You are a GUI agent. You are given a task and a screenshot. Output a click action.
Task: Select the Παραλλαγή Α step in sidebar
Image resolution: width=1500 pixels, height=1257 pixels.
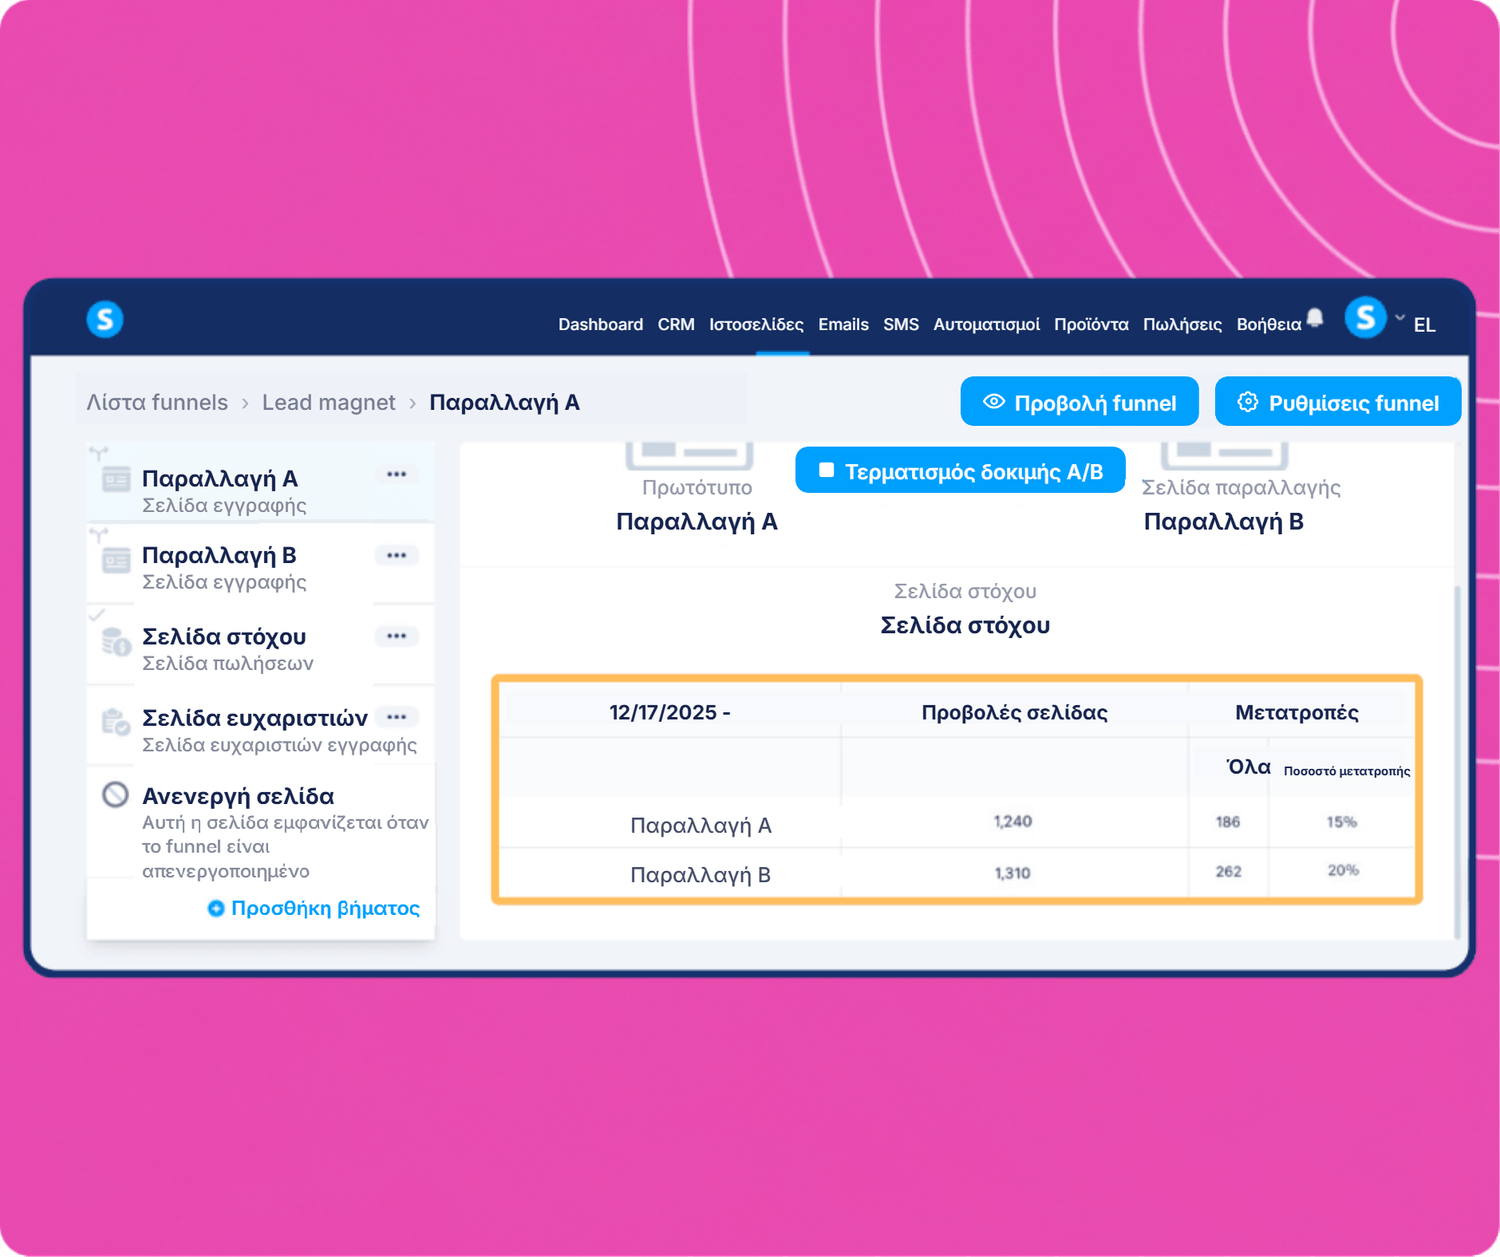(261, 482)
